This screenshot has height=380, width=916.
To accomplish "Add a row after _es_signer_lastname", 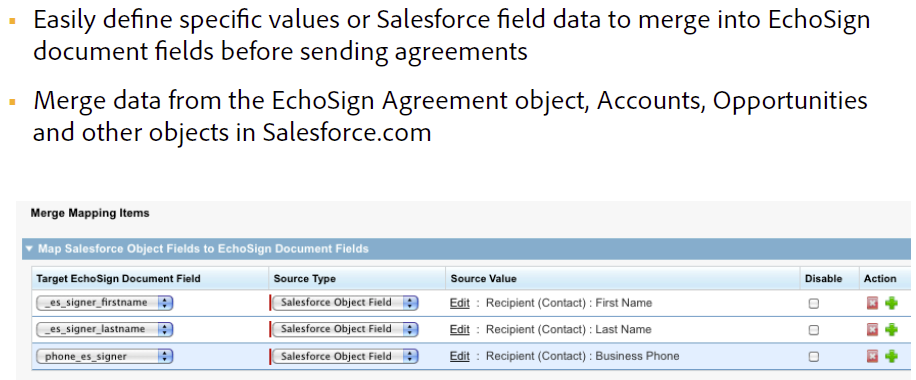I will click(891, 330).
